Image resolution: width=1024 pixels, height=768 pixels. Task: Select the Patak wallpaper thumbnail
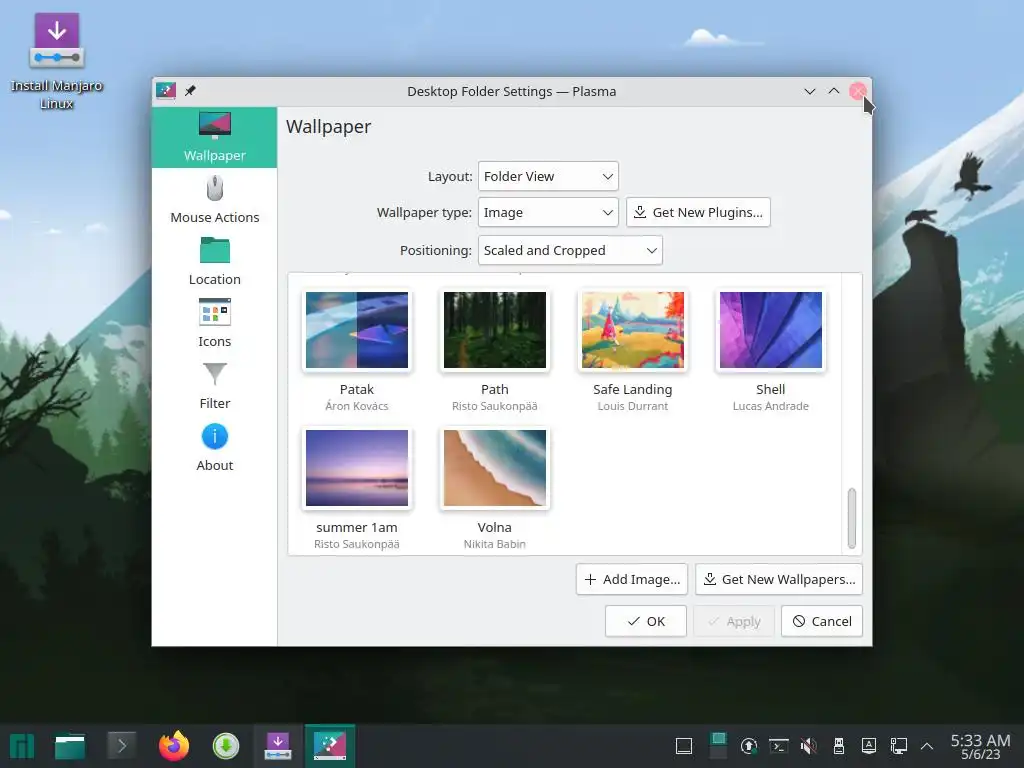pos(357,330)
